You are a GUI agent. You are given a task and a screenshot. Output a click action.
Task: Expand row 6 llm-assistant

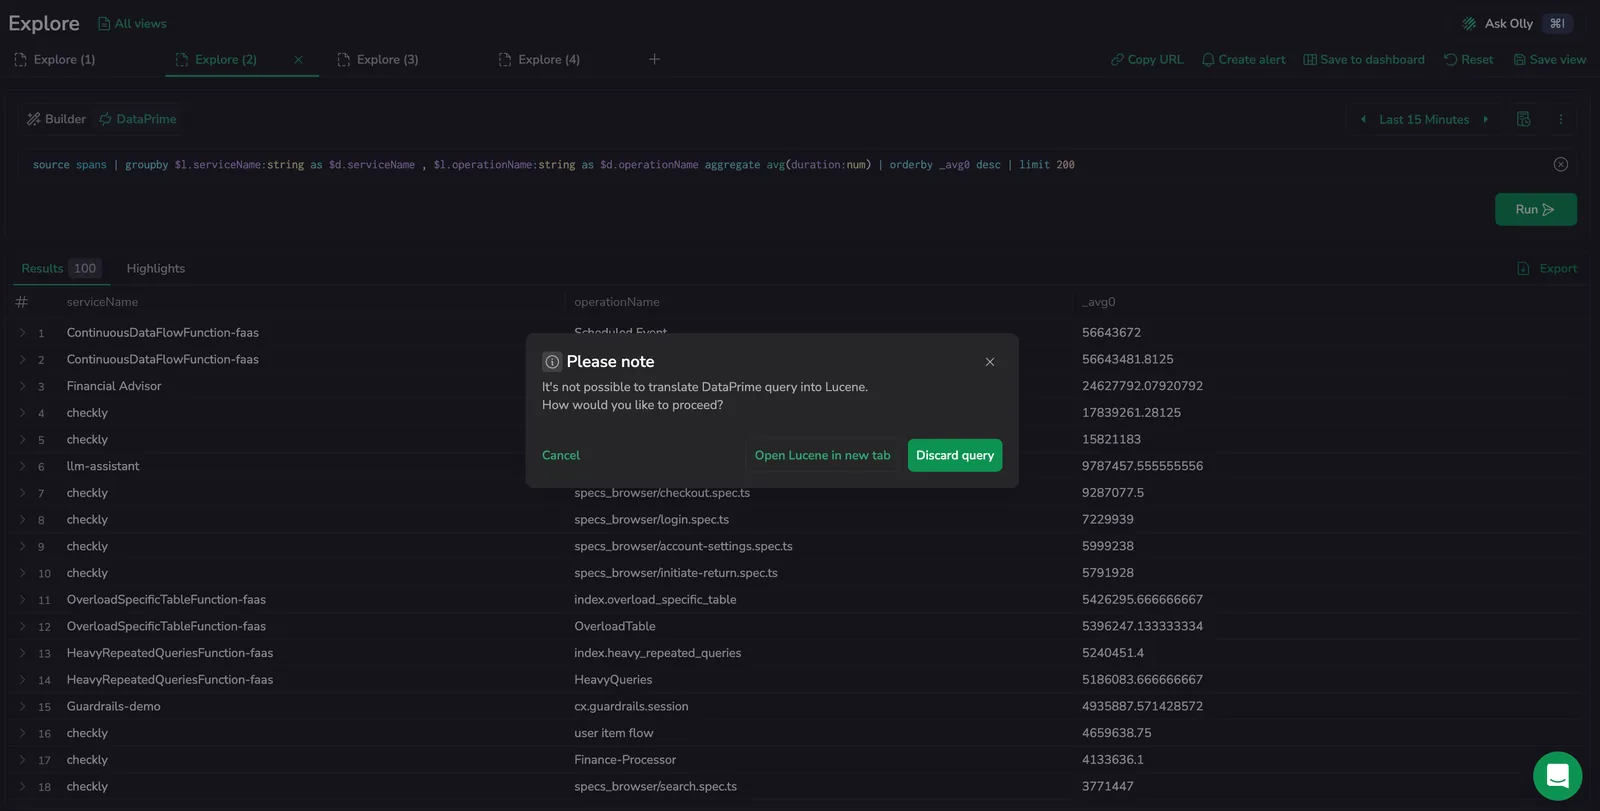pyautogui.click(x=22, y=466)
